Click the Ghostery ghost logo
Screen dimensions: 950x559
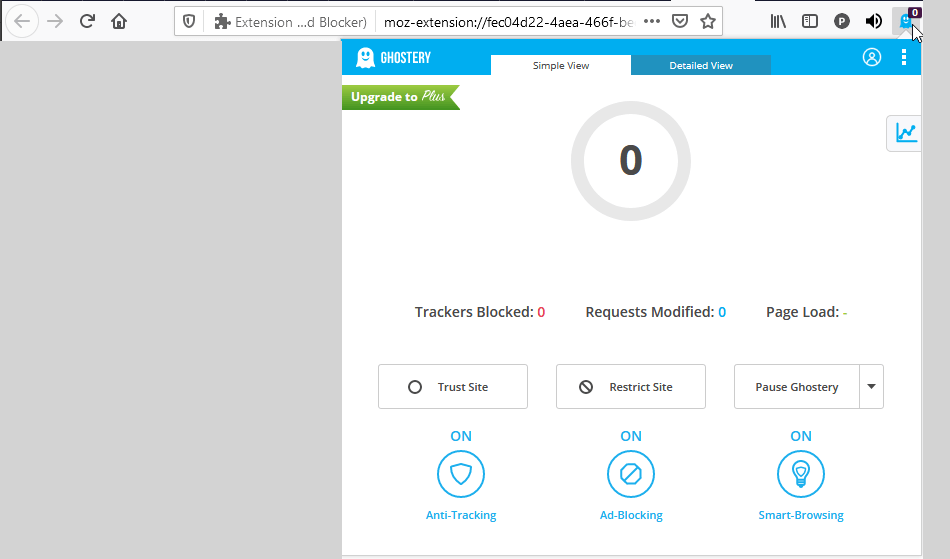point(365,58)
